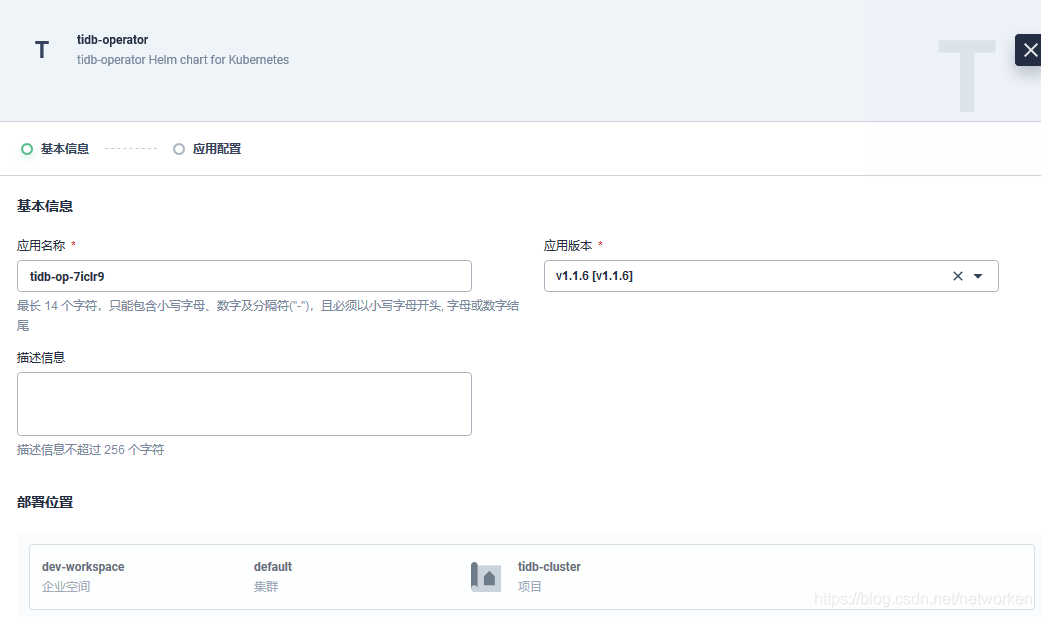This screenshot has width=1041, height=617.
Task: Click the tidb-cluster project icon
Action: pyautogui.click(x=486, y=576)
